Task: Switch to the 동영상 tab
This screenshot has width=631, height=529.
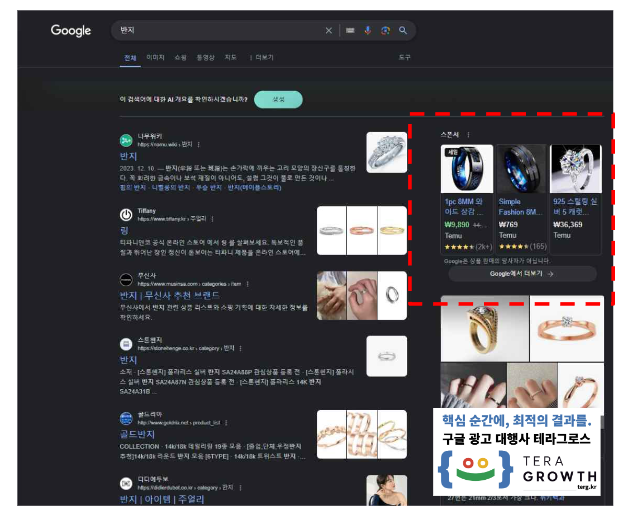Action: point(205,58)
